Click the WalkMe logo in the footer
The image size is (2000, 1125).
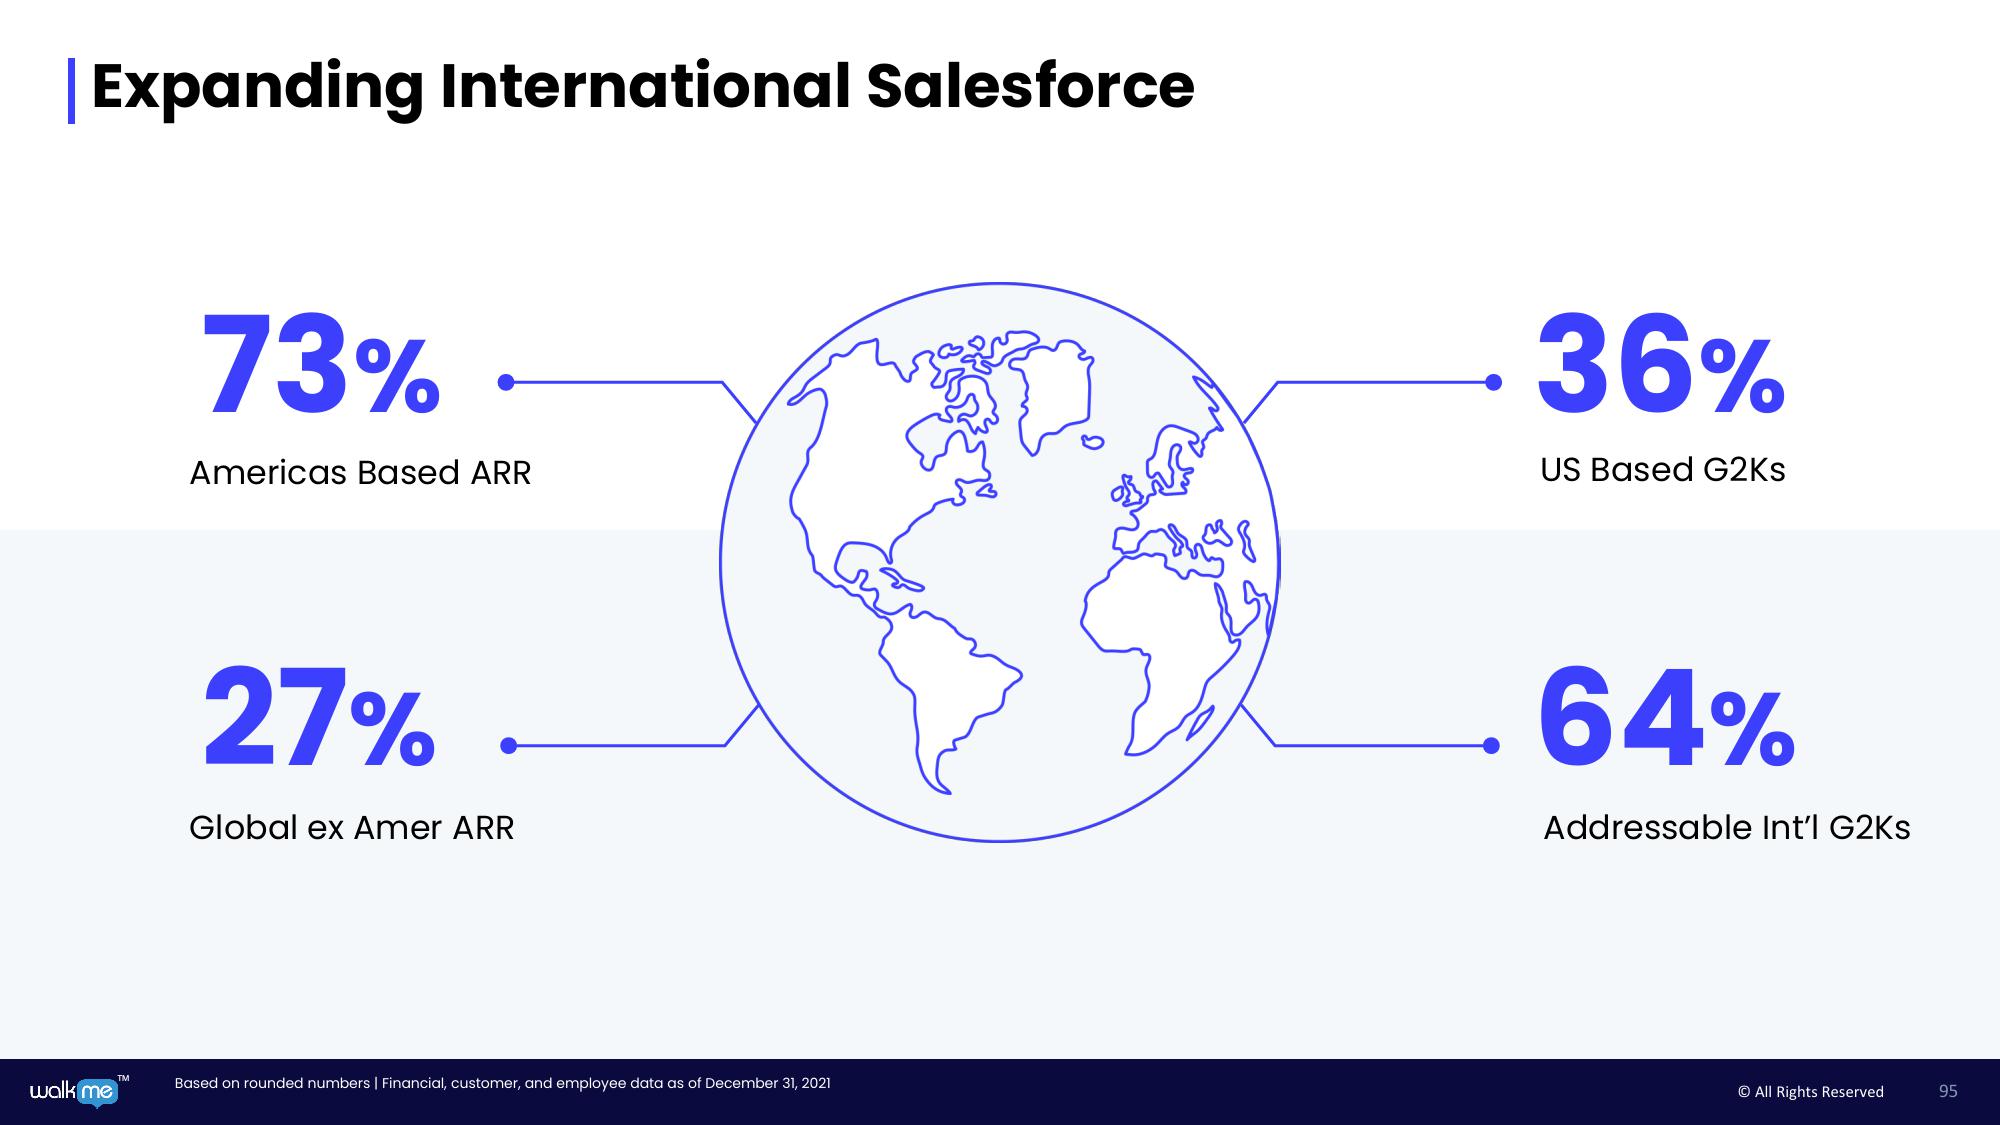[x=80, y=1091]
